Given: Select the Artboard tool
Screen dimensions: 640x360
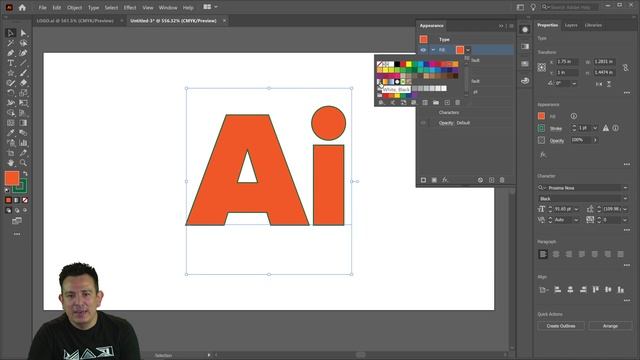Looking at the screenshot, I should (11, 153).
